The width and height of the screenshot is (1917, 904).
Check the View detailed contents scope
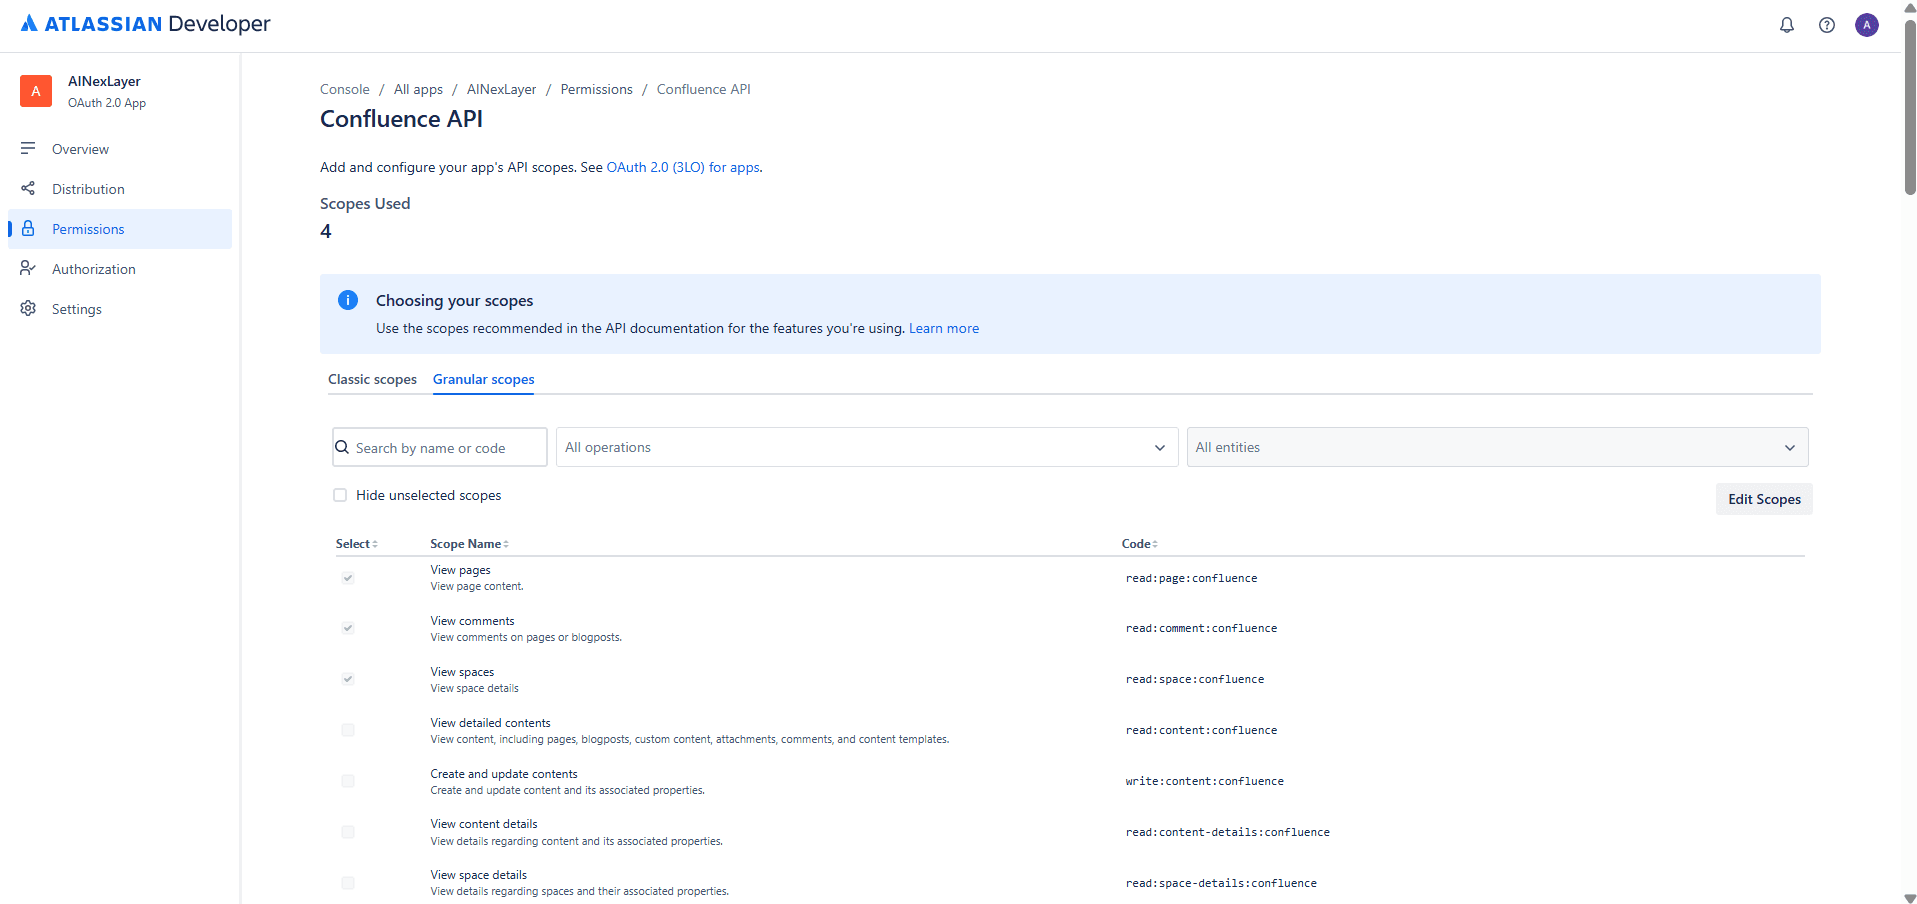tap(347, 729)
